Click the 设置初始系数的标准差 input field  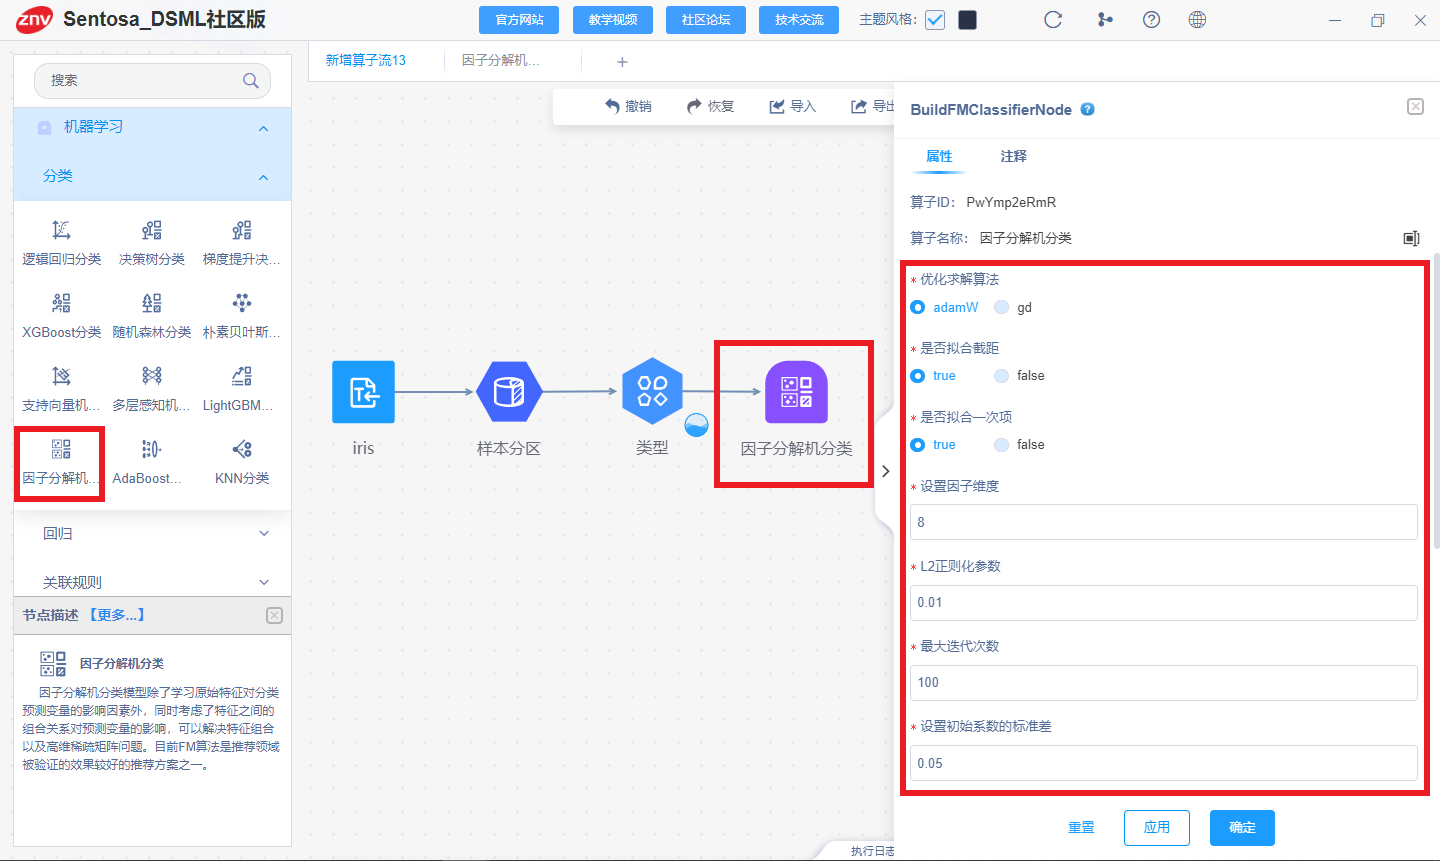pos(1164,763)
